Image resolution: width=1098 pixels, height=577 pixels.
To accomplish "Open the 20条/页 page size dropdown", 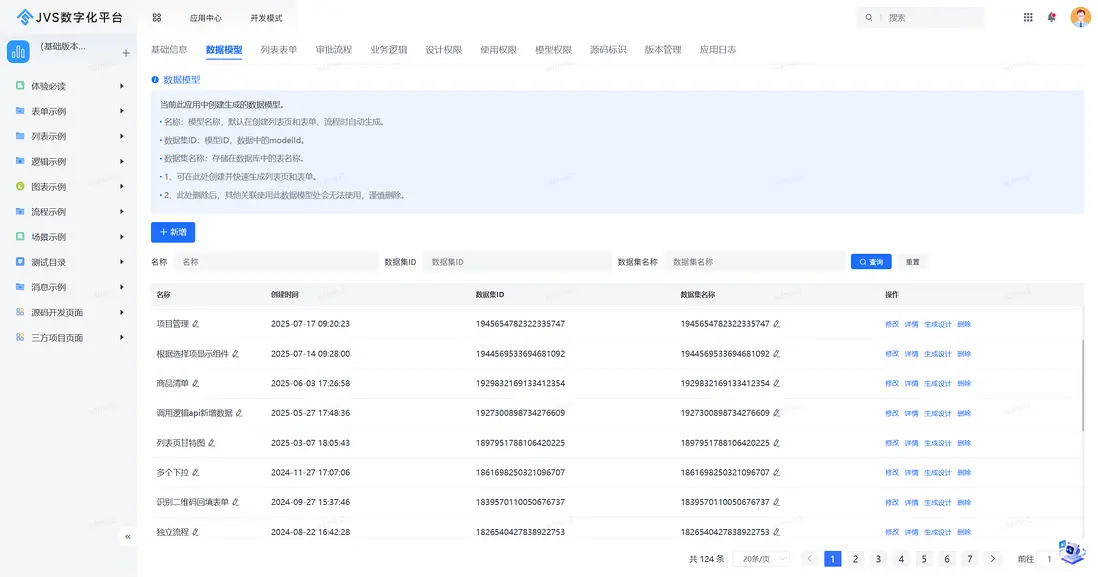I will point(761,559).
